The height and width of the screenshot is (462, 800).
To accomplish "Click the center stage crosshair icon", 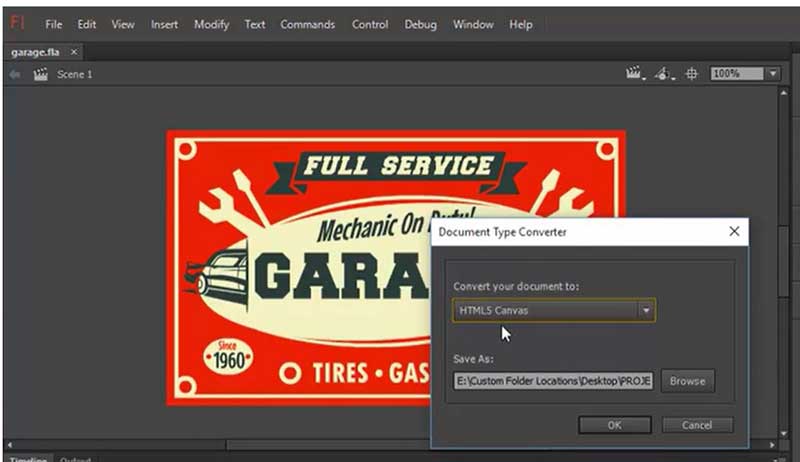I will [x=691, y=73].
